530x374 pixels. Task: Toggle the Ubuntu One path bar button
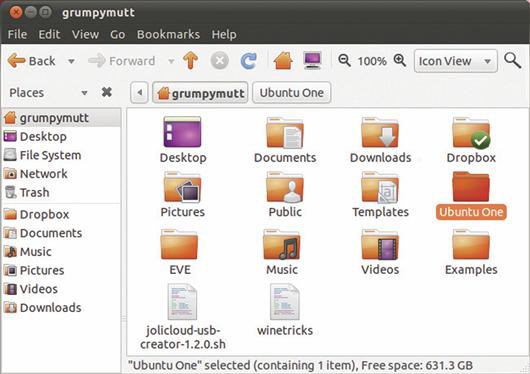[x=291, y=92]
